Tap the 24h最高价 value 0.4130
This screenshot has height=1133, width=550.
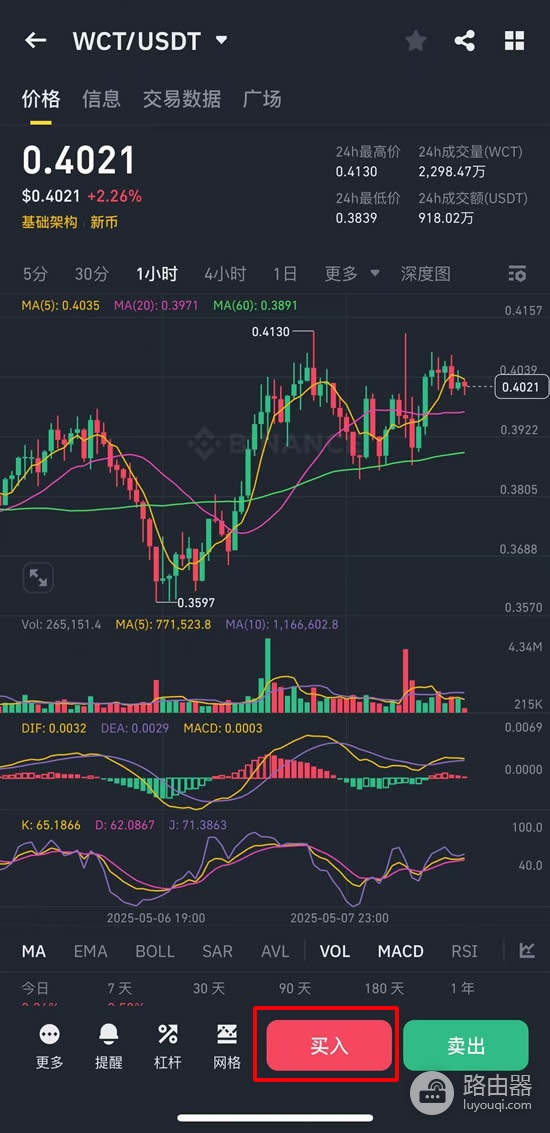[356, 172]
